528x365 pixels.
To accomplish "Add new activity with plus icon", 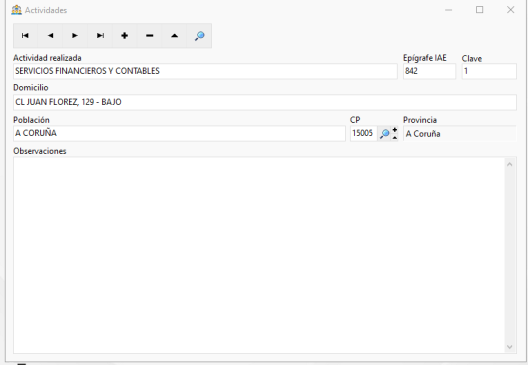I will click(x=125, y=36).
